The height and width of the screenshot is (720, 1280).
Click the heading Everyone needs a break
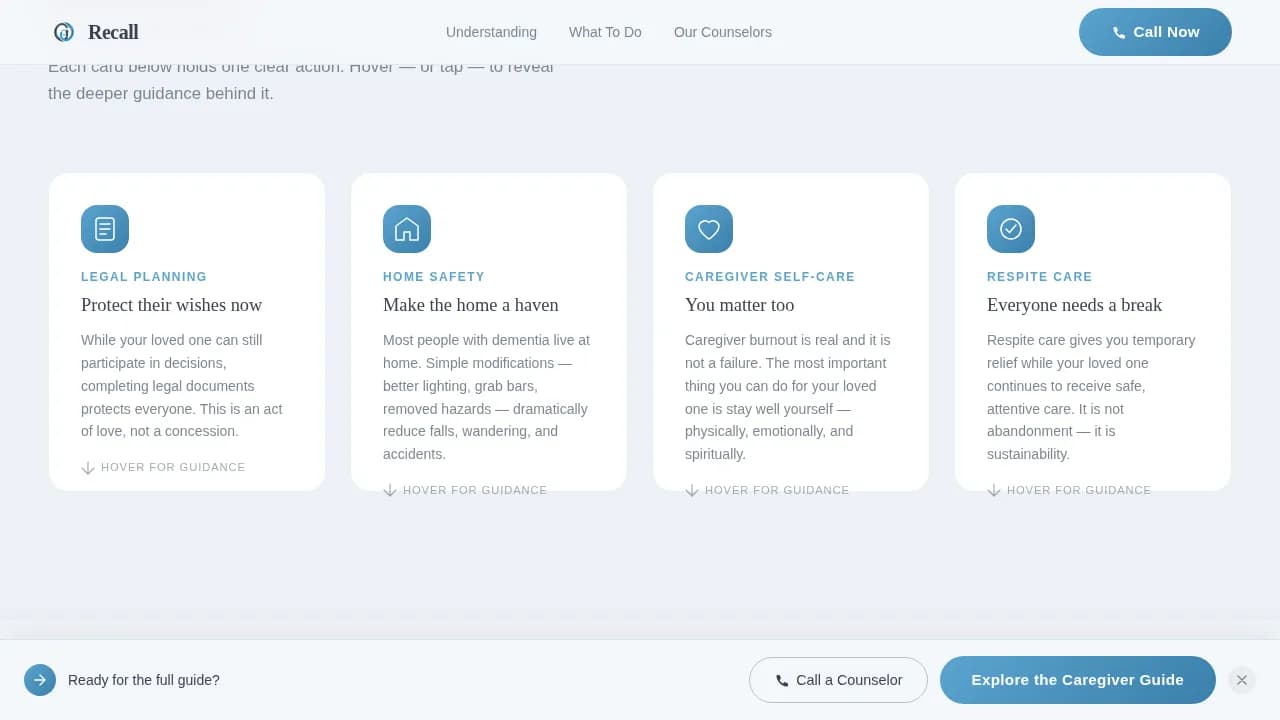coord(1075,305)
